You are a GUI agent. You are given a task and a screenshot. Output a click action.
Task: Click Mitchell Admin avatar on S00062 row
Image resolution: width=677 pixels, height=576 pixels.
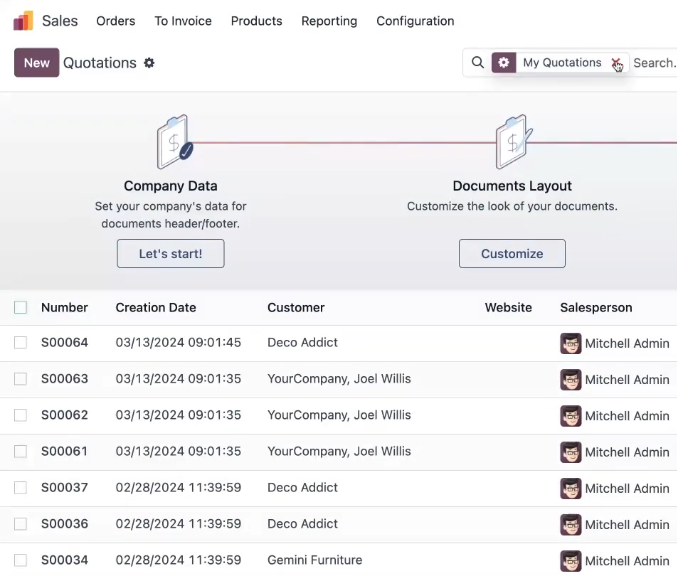point(570,416)
